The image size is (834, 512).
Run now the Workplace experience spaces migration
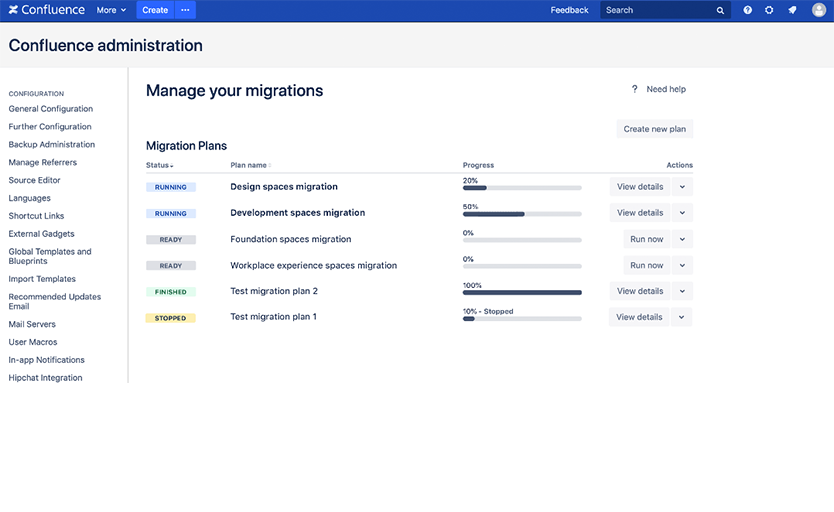(647, 265)
